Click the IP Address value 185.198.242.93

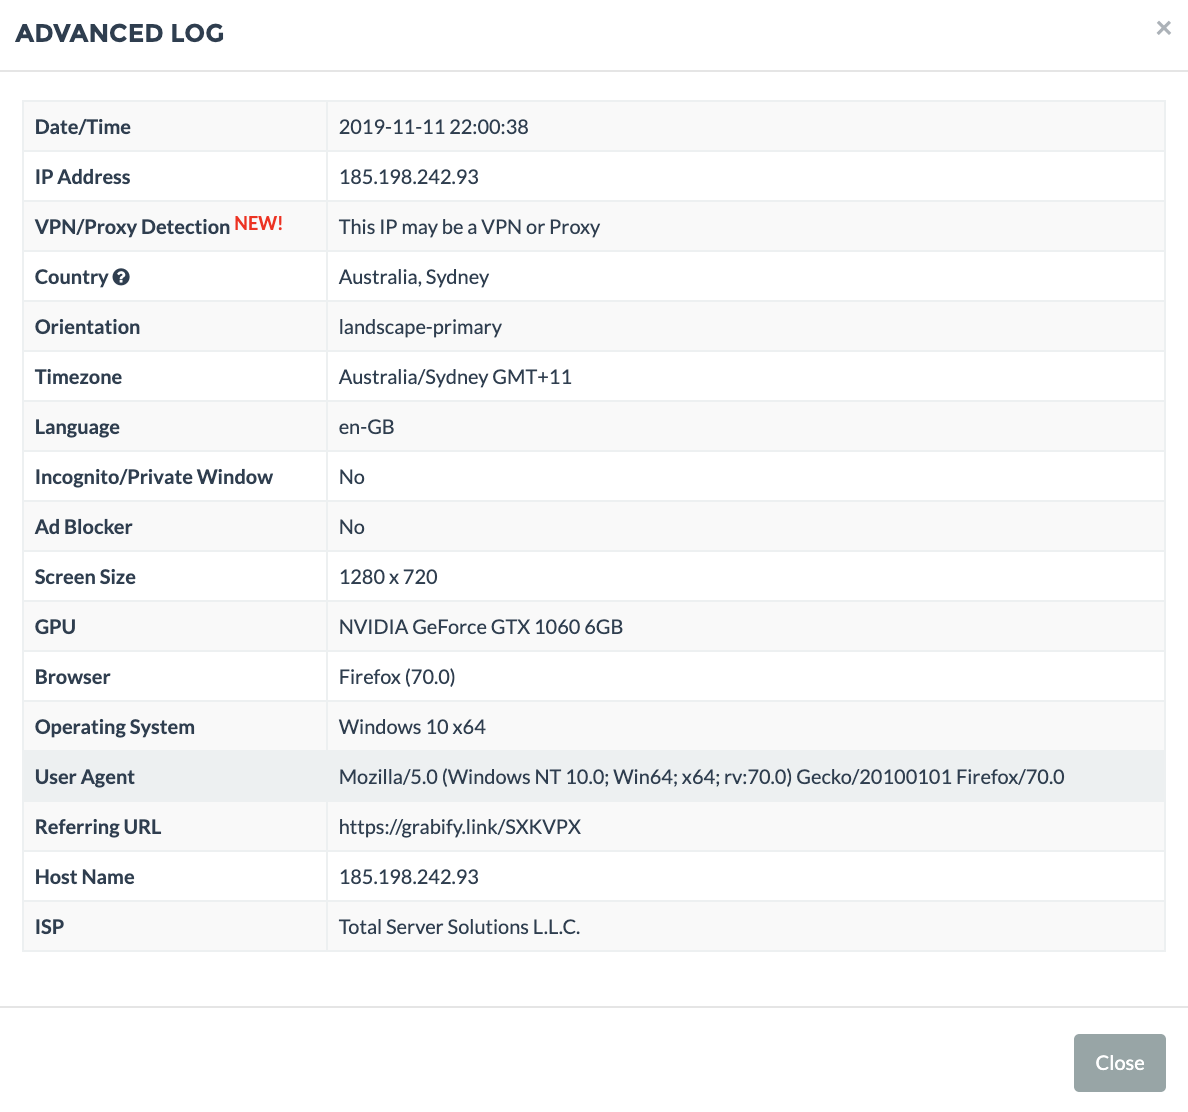(x=408, y=177)
